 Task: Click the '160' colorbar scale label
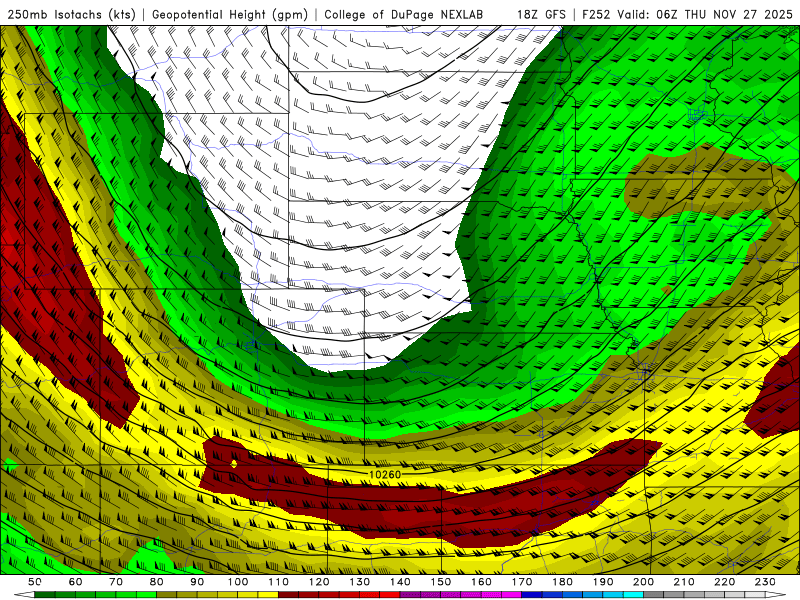tap(481, 582)
